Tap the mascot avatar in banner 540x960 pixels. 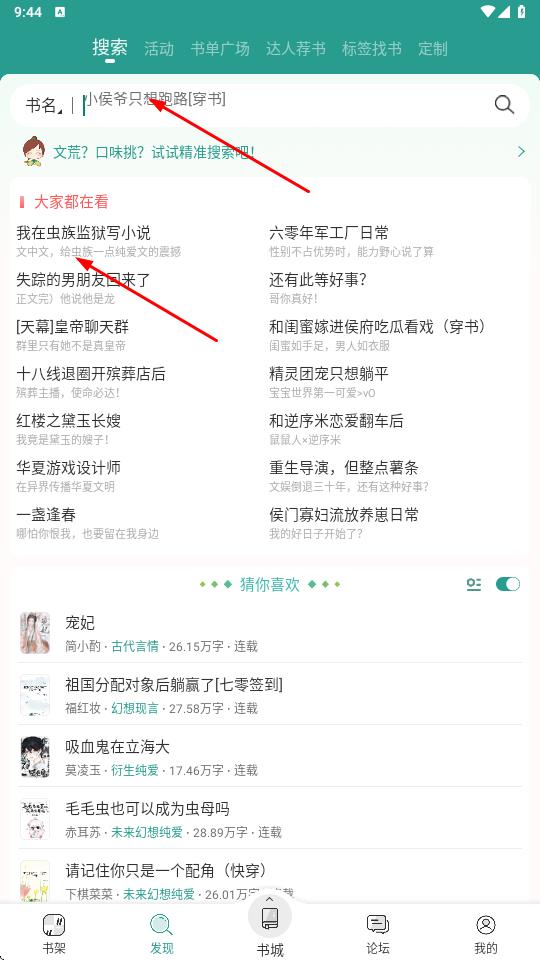coord(33,151)
